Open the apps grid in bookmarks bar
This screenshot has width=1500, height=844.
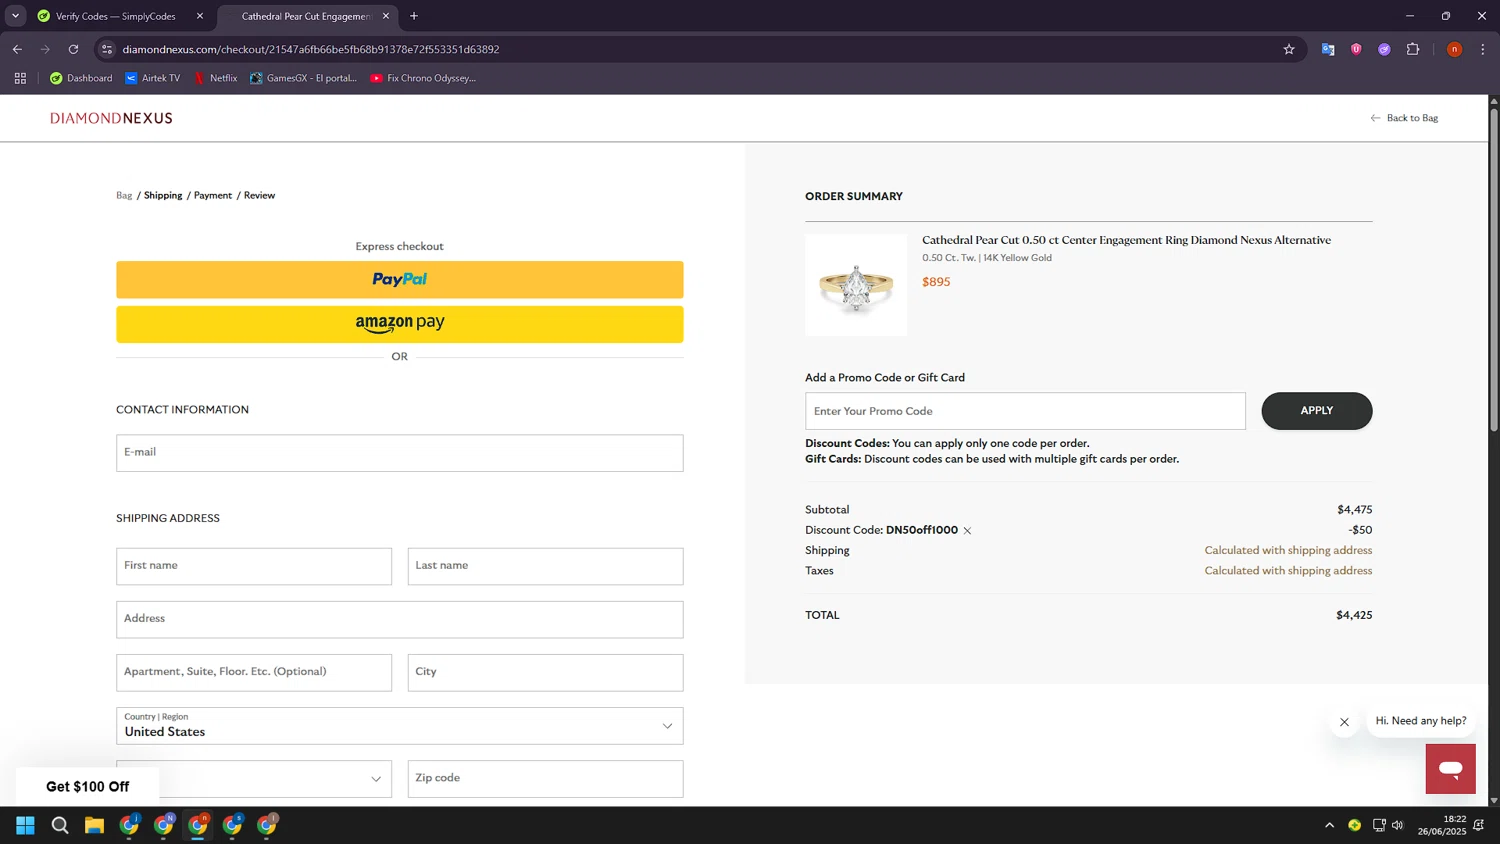click(20, 78)
